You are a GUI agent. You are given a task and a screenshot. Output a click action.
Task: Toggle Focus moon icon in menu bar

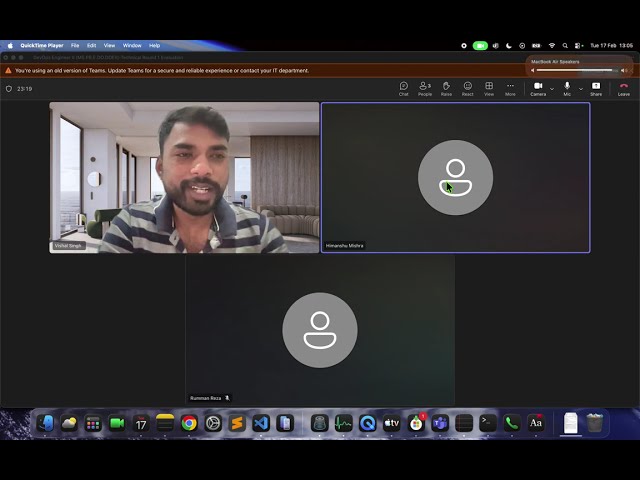[509, 46]
